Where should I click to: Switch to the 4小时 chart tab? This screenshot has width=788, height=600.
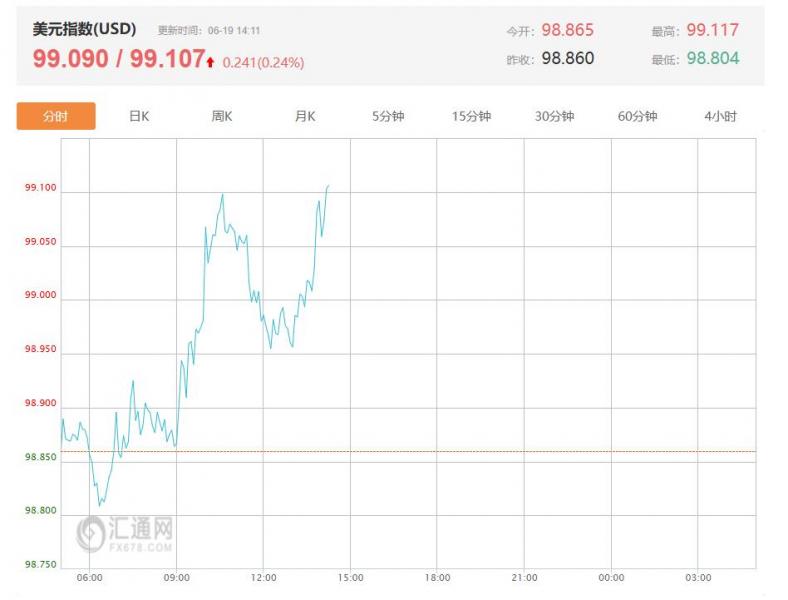click(x=720, y=116)
